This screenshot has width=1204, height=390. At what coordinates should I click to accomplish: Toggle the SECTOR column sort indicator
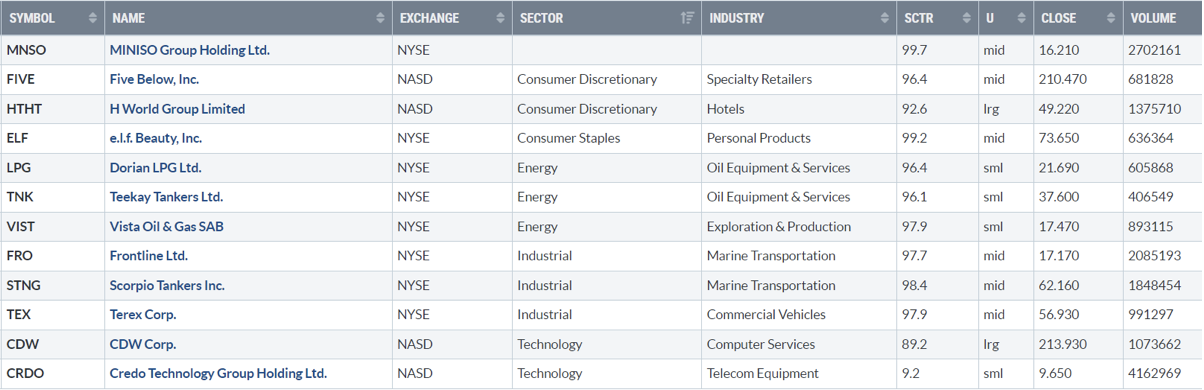(687, 18)
